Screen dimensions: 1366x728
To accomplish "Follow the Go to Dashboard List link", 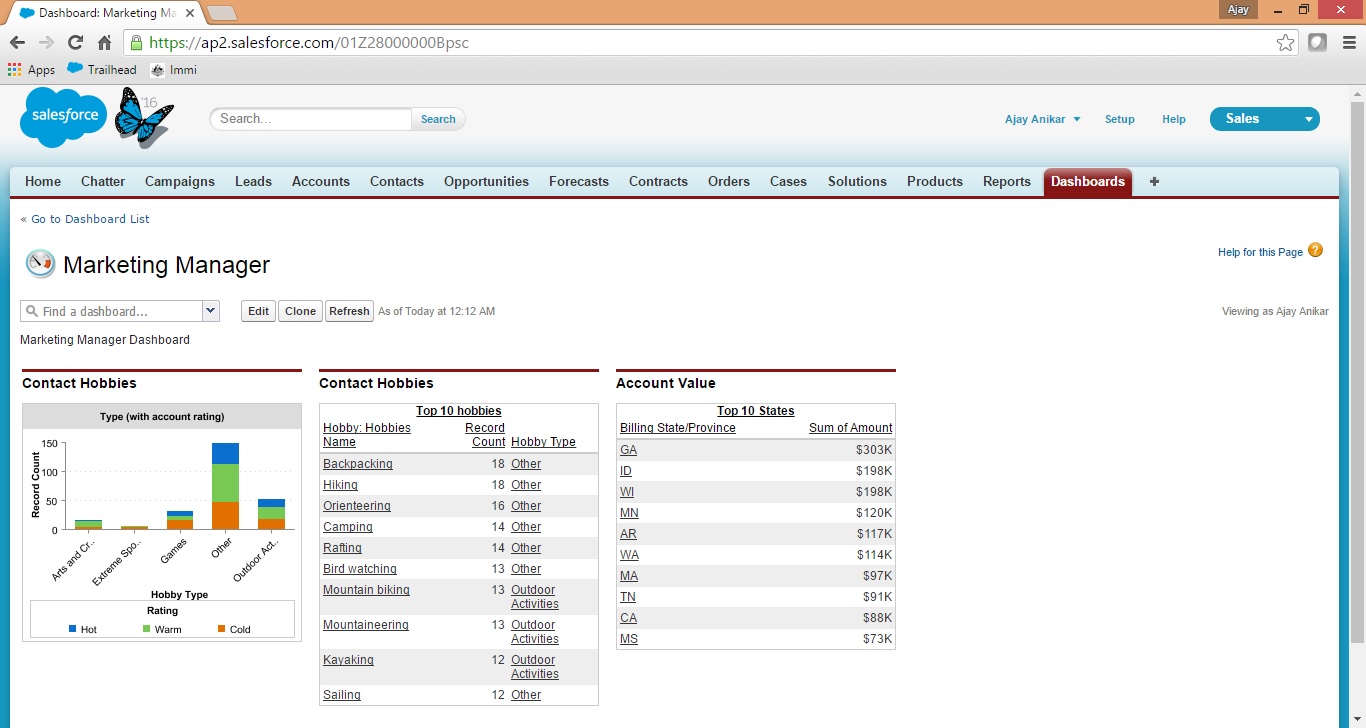I will (90, 219).
